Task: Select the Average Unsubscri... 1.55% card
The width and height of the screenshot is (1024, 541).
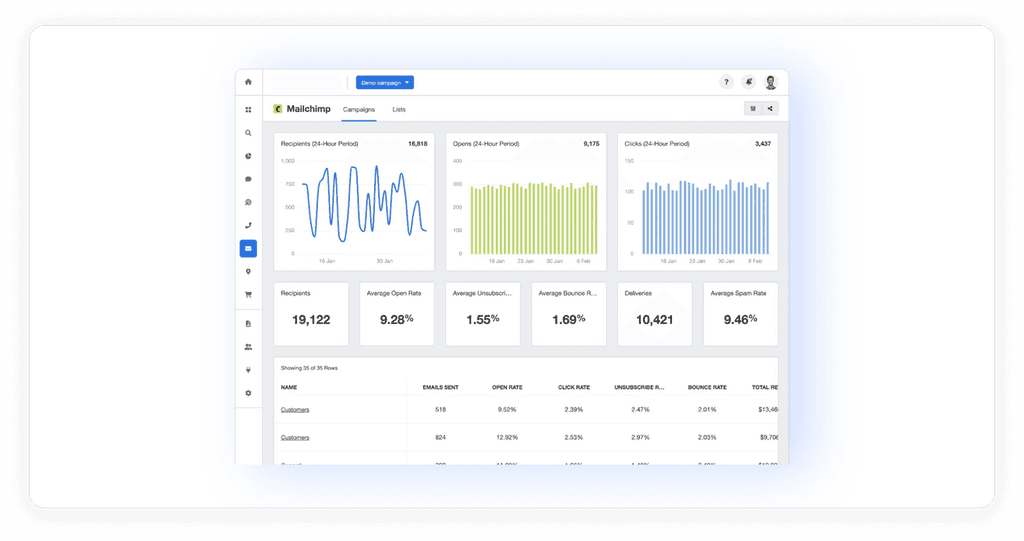Action: pyautogui.click(x=483, y=314)
